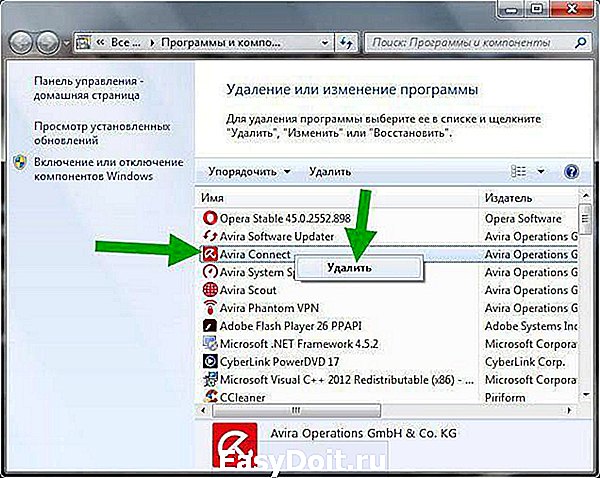
Task: Click 'Adobe Systems Inc' publisher cell
Action: point(531,326)
